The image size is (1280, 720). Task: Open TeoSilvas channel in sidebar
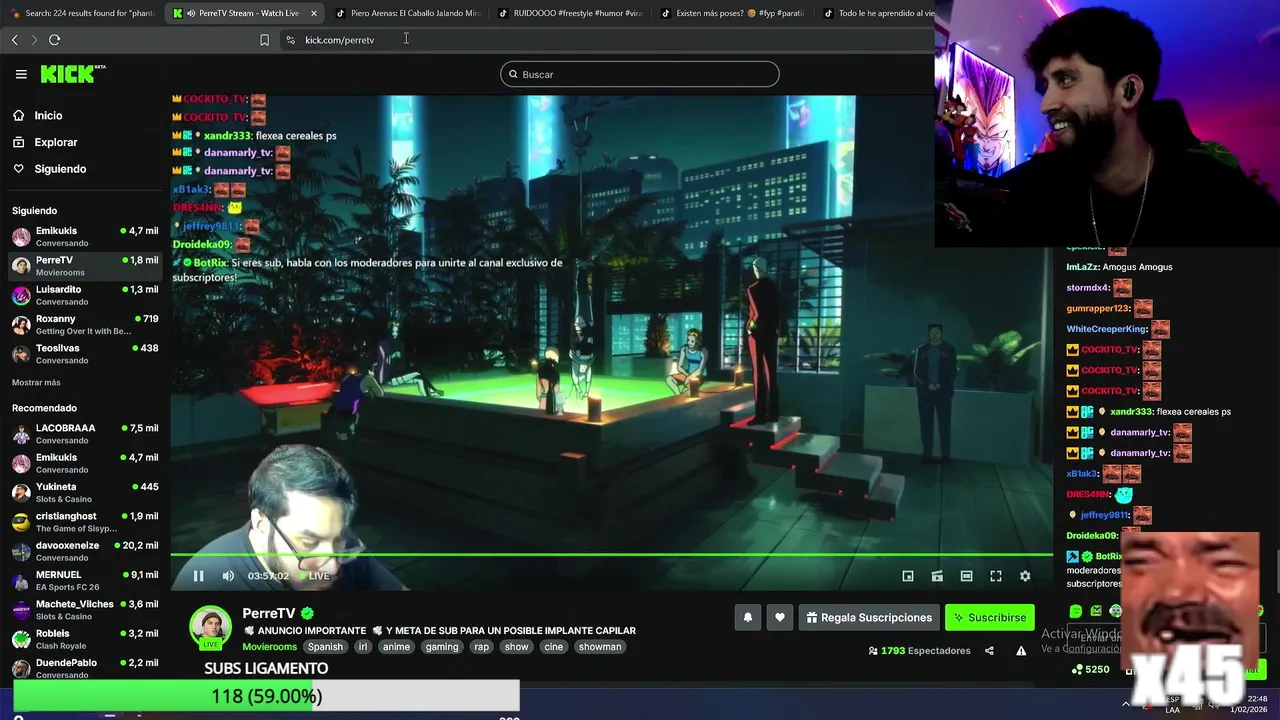point(85,354)
